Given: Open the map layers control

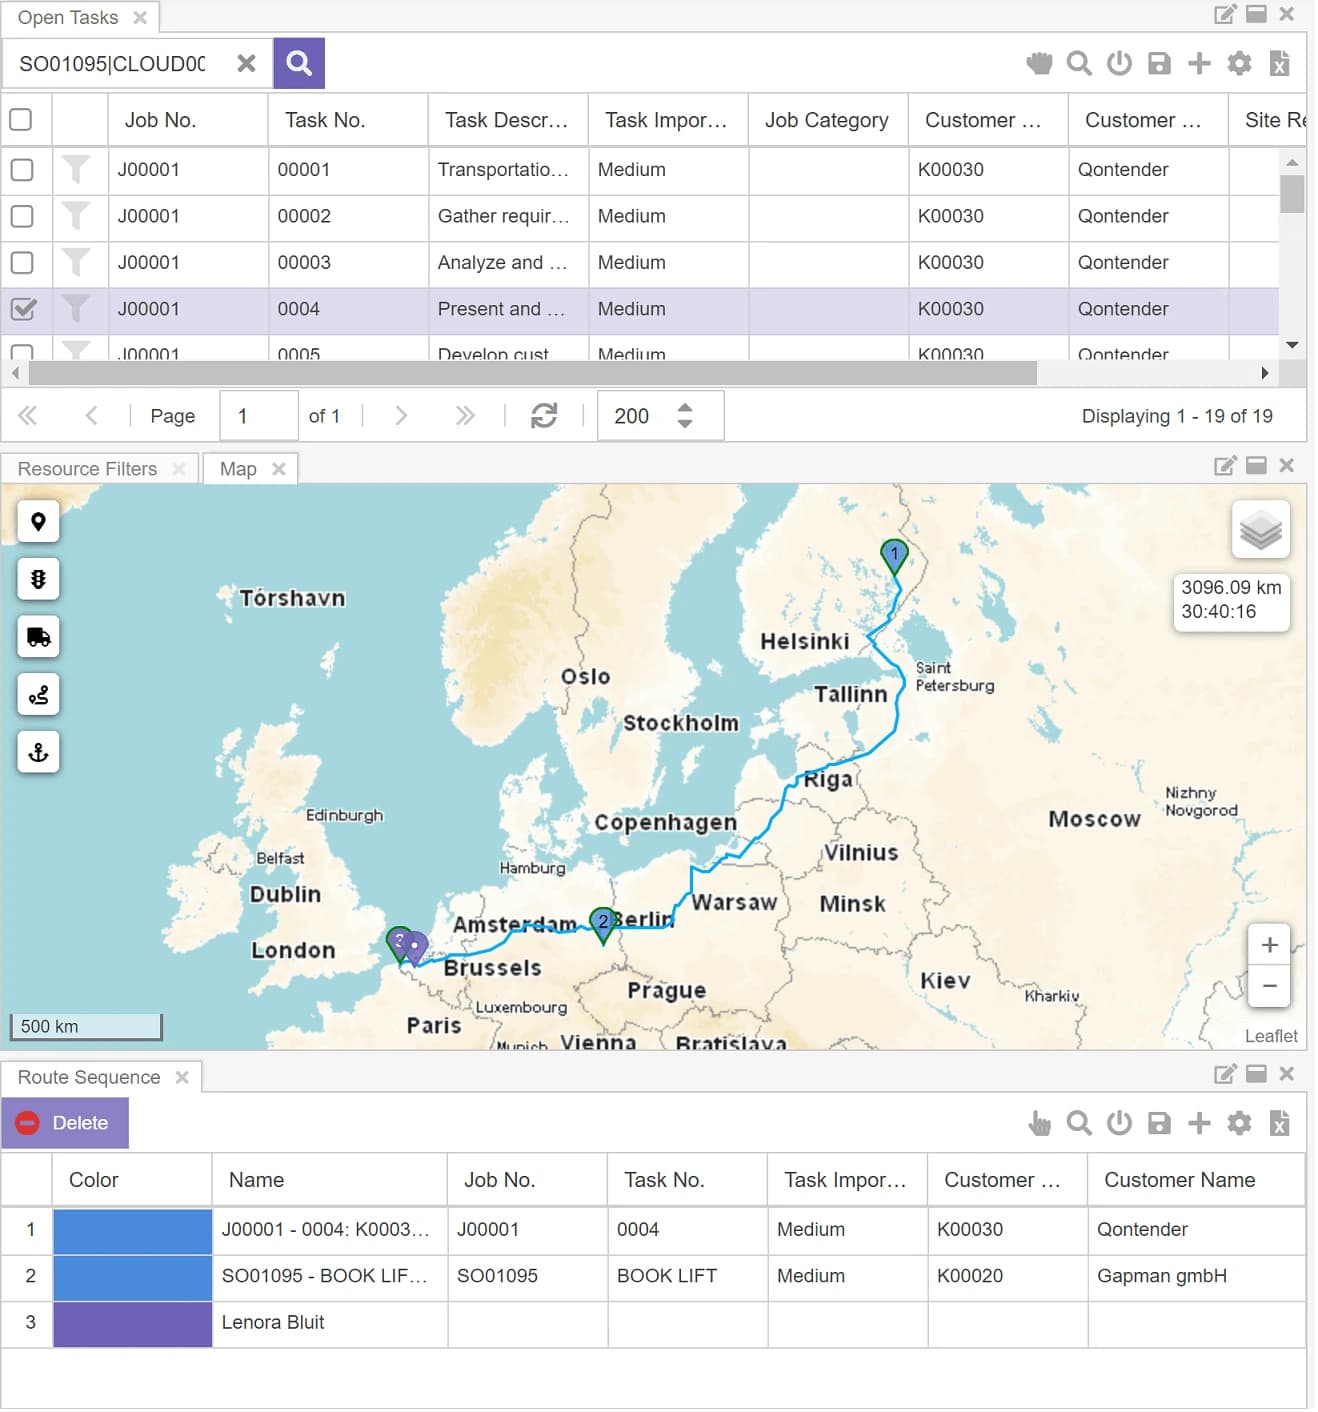Looking at the screenshot, I should 1261,530.
